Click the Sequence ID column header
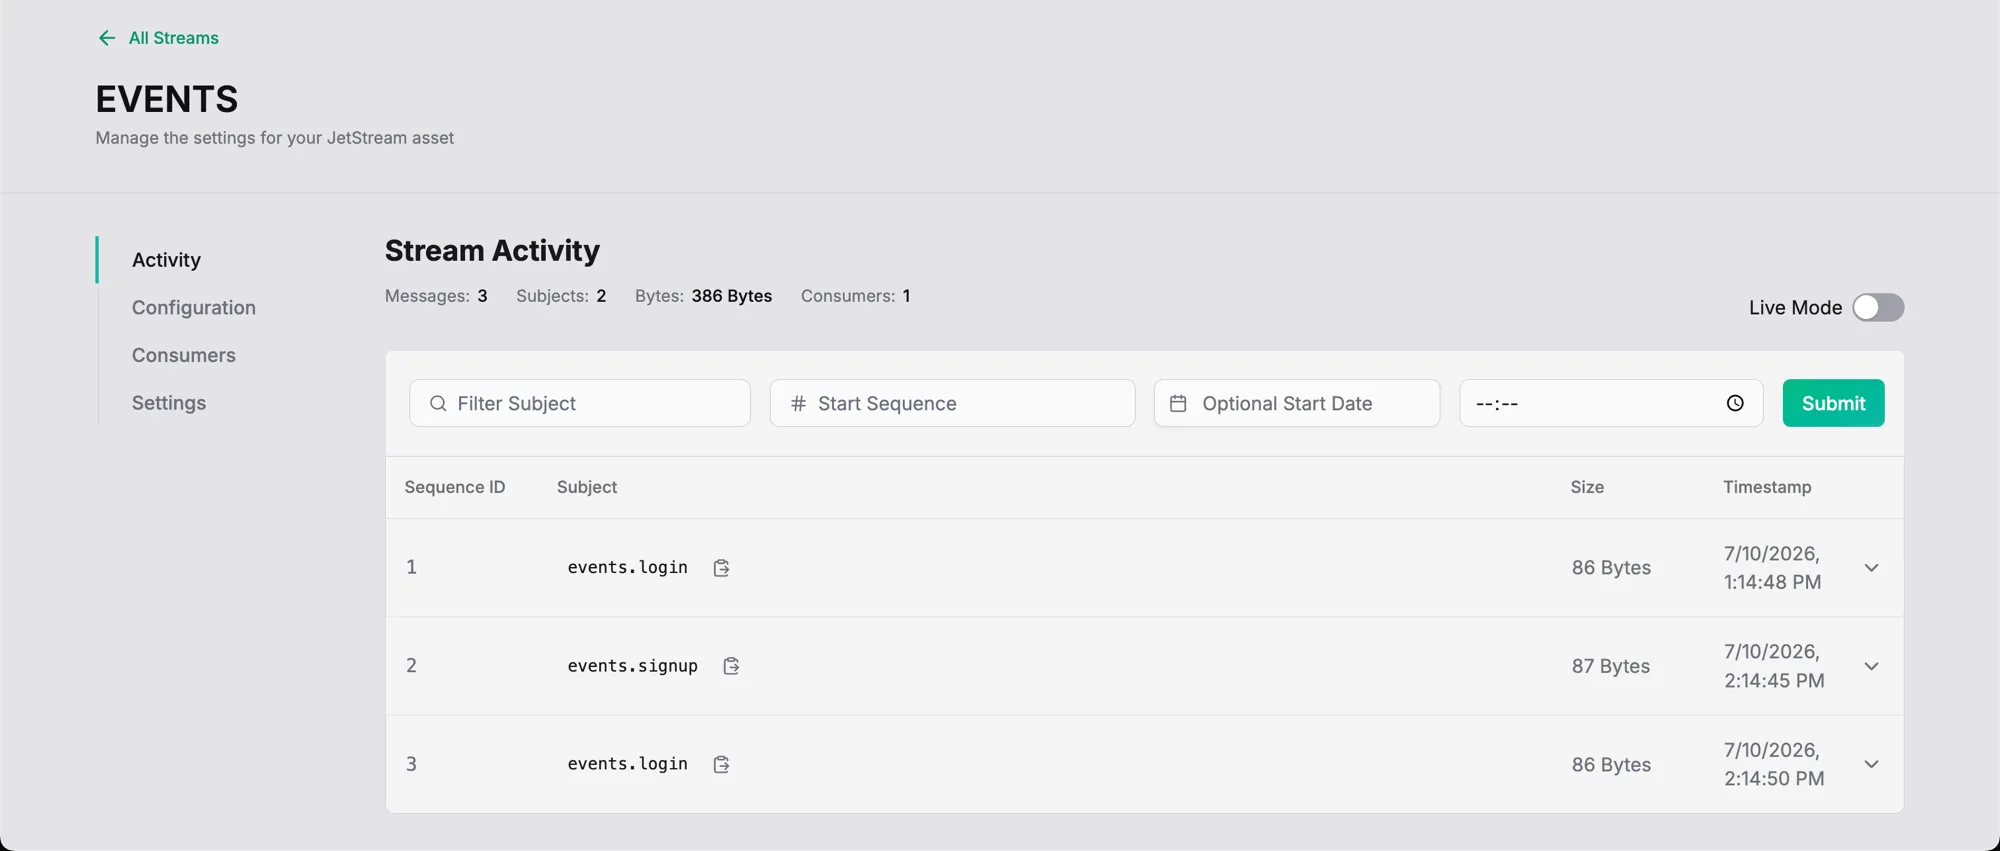 [x=455, y=487]
